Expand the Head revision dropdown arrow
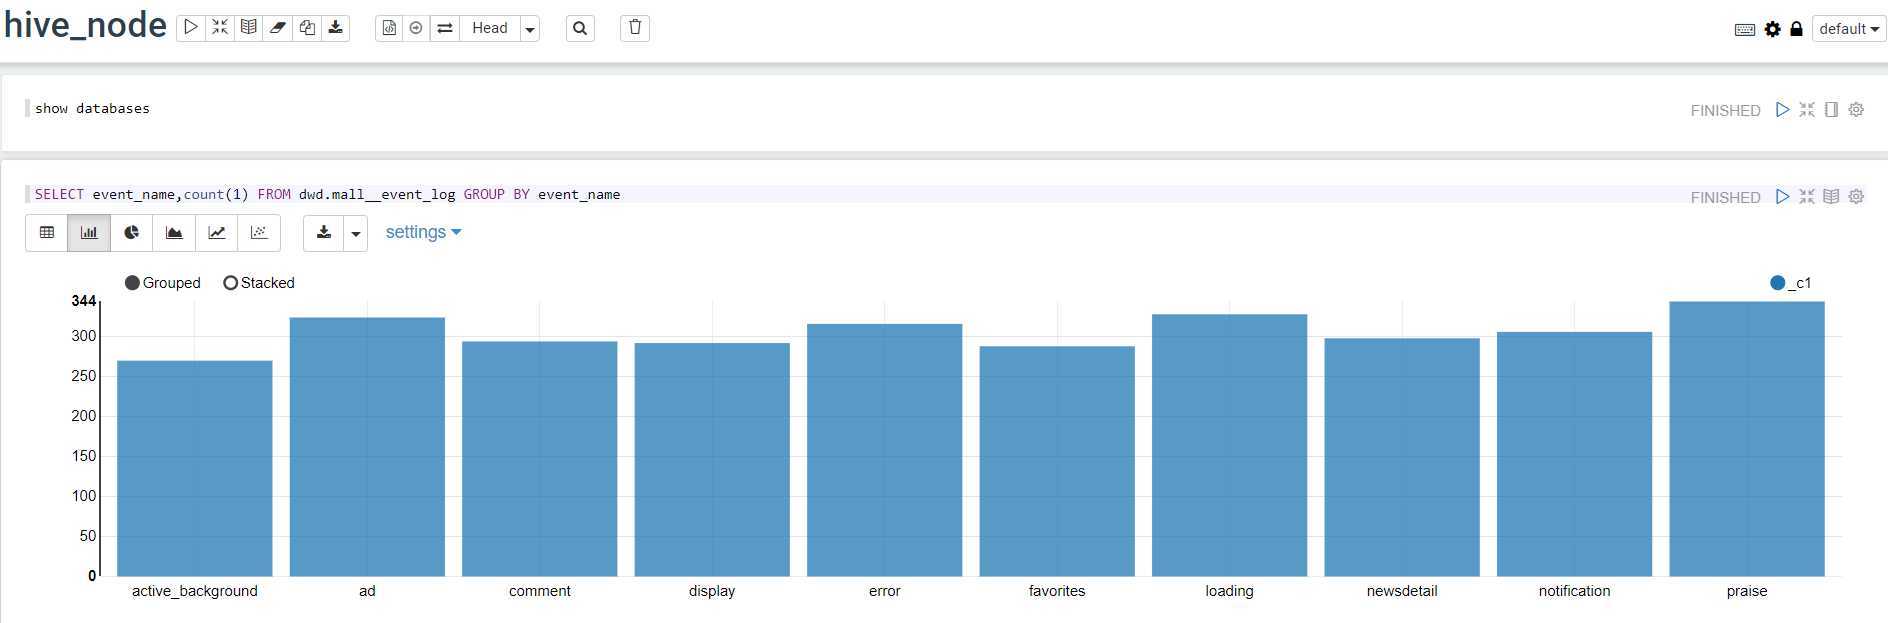The image size is (1888, 623). 530,28
